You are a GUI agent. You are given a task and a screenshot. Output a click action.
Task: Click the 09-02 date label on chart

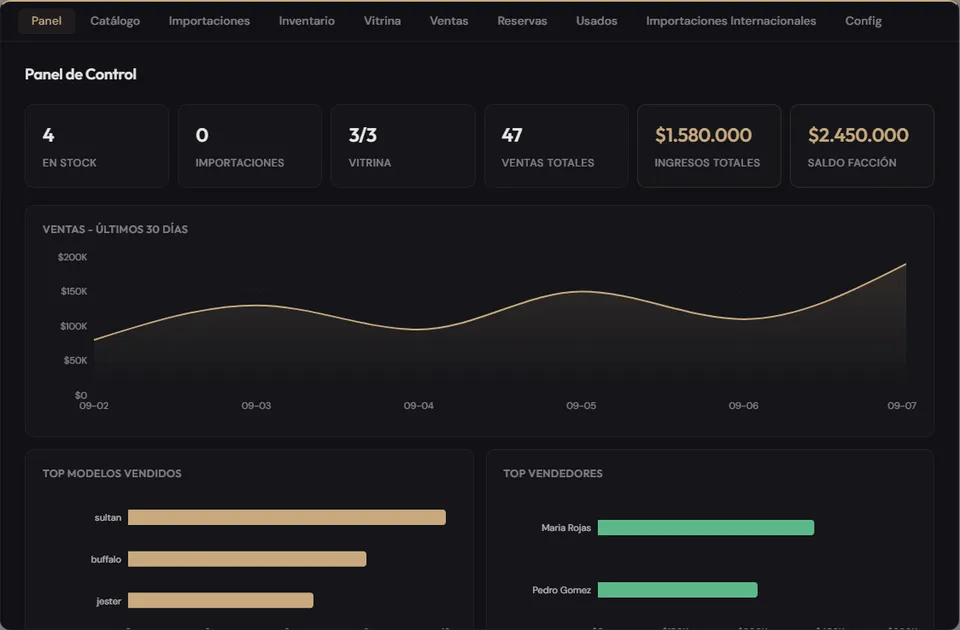(x=94, y=406)
